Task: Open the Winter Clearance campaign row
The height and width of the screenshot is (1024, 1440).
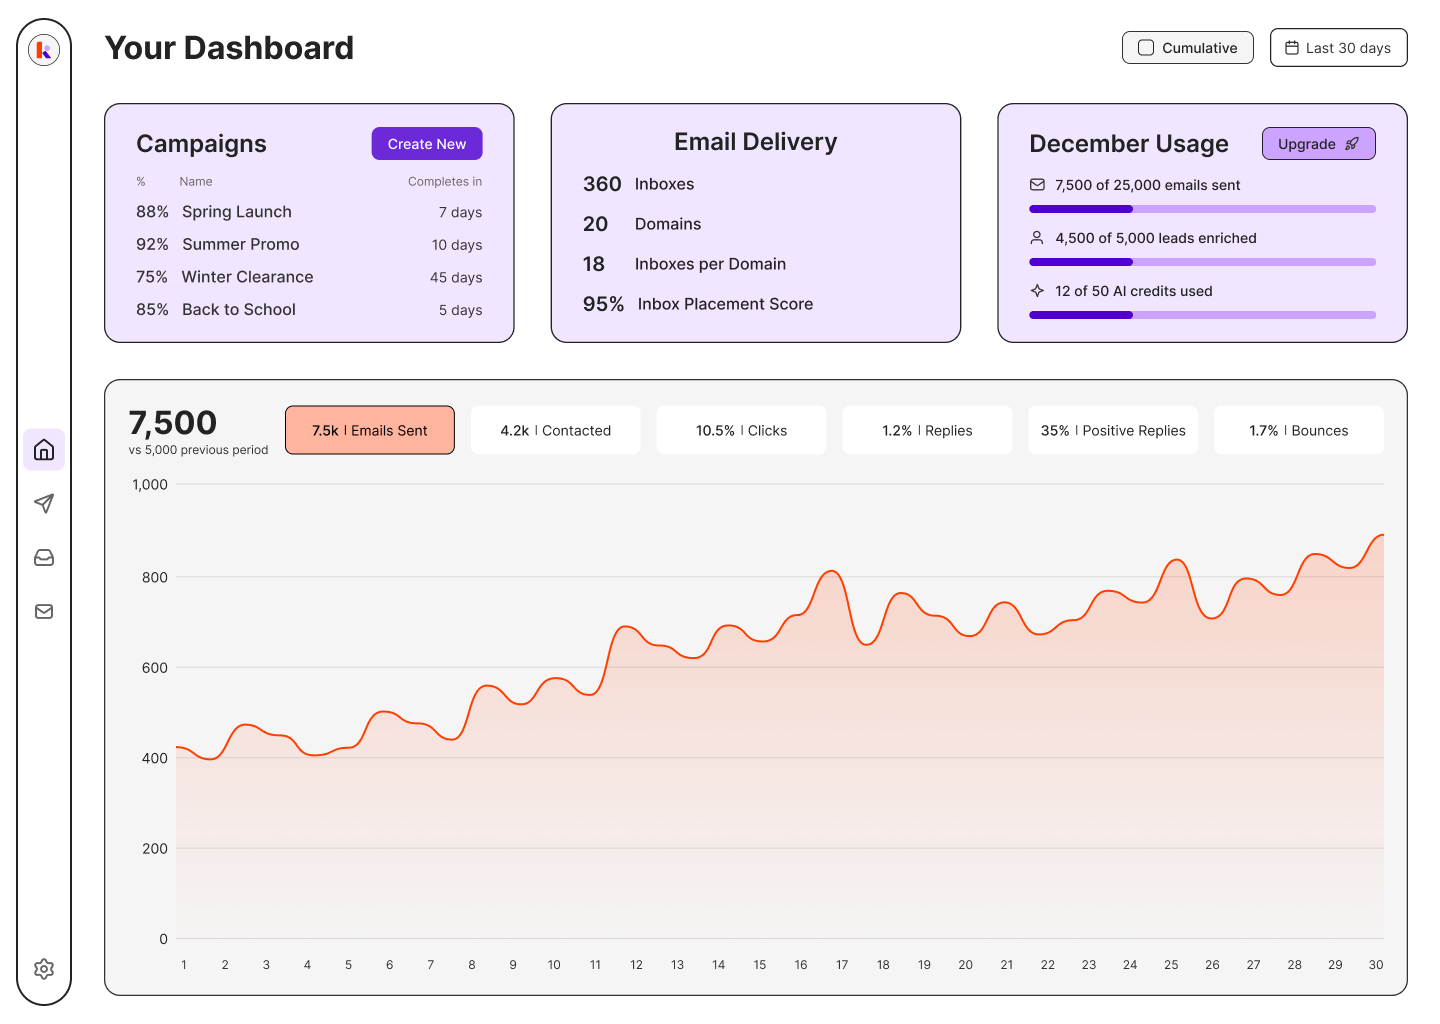Action: pos(309,277)
